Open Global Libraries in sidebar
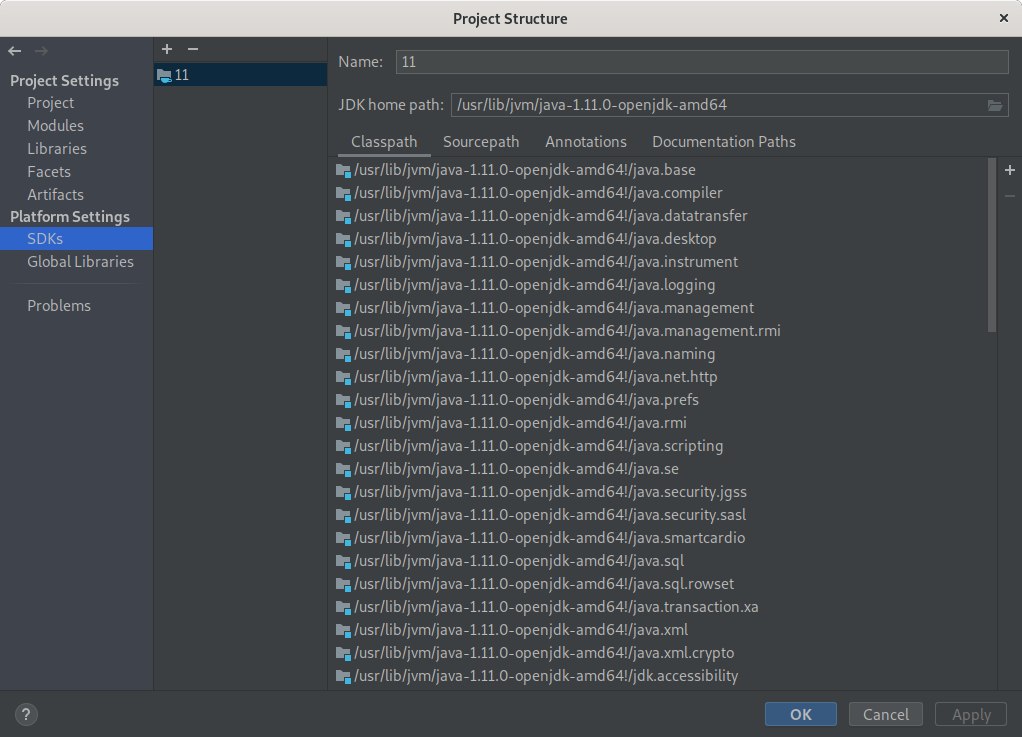 (80, 262)
